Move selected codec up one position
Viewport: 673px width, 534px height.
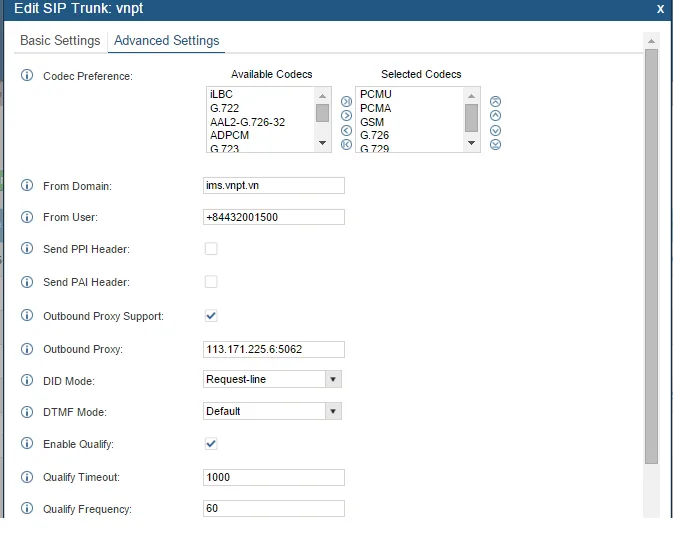(495, 115)
